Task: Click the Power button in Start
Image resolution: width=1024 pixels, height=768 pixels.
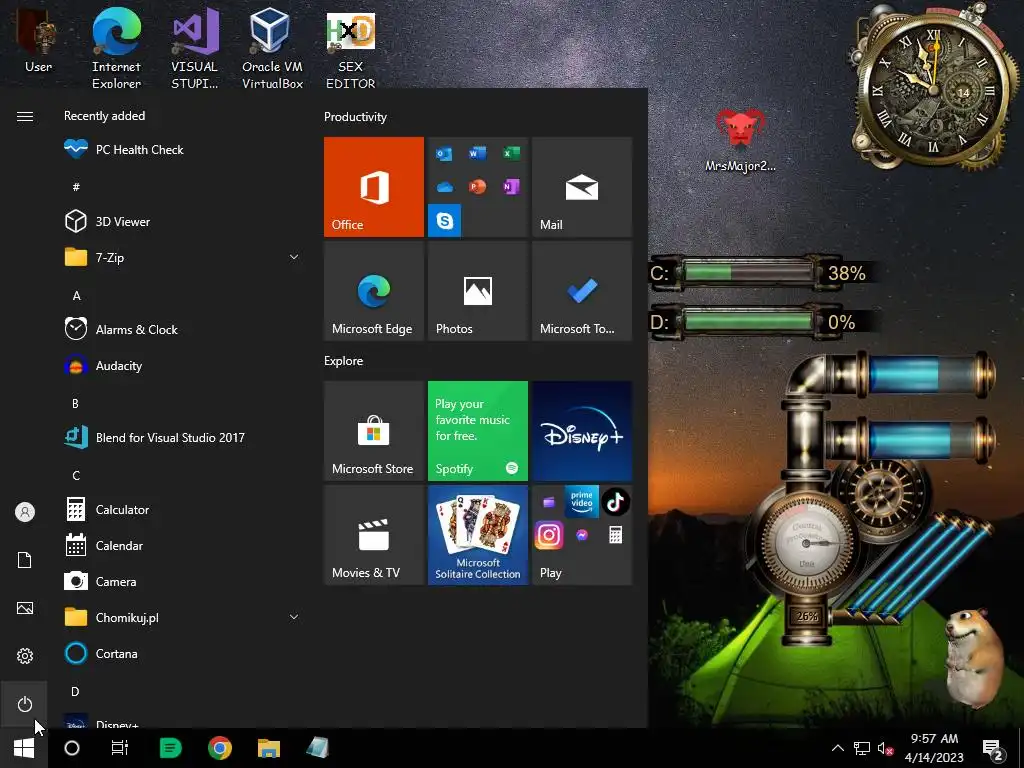Action: pos(25,704)
